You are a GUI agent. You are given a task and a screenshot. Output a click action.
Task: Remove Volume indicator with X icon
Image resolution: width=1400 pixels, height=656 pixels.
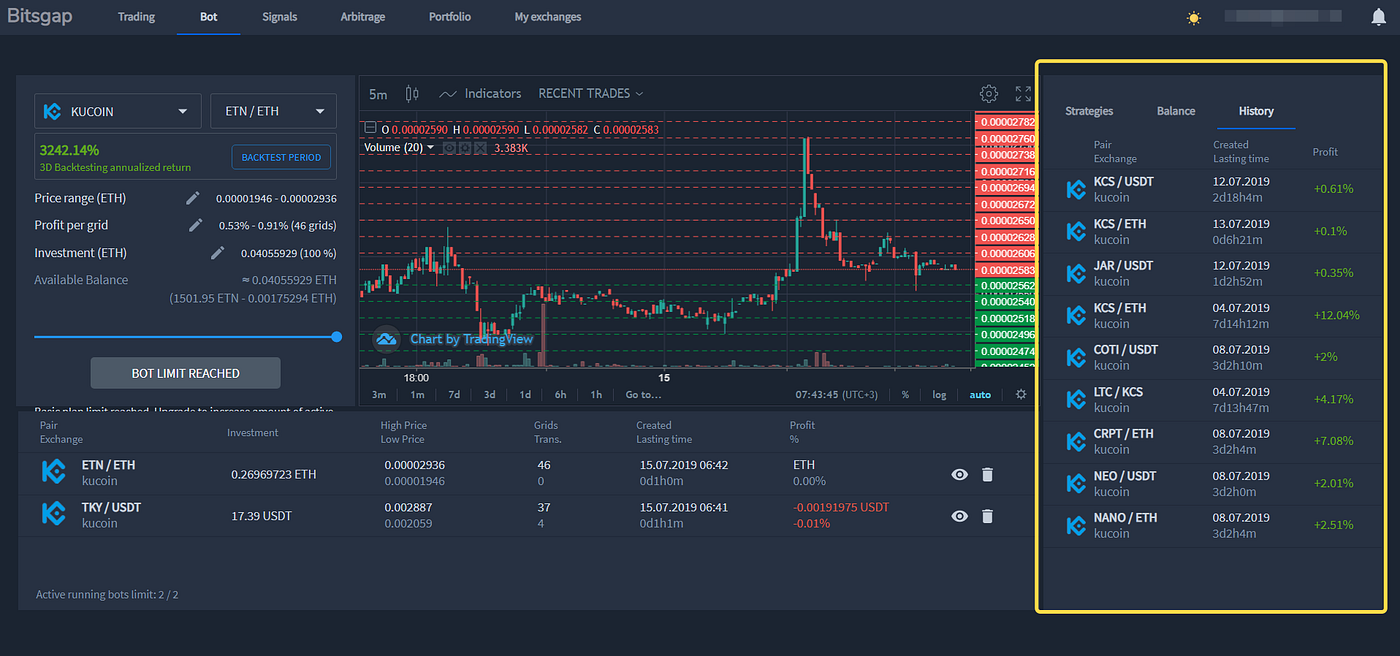[480, 148]
